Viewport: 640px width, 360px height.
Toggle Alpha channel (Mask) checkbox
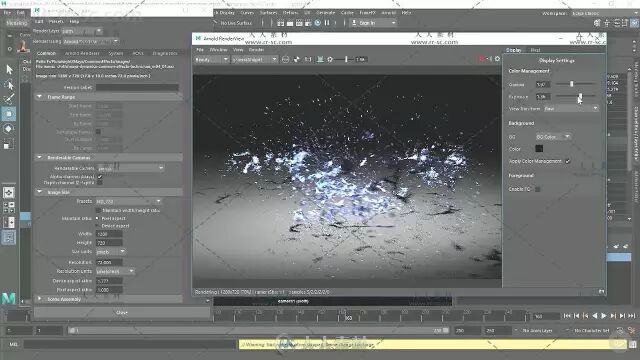point(100,177)
